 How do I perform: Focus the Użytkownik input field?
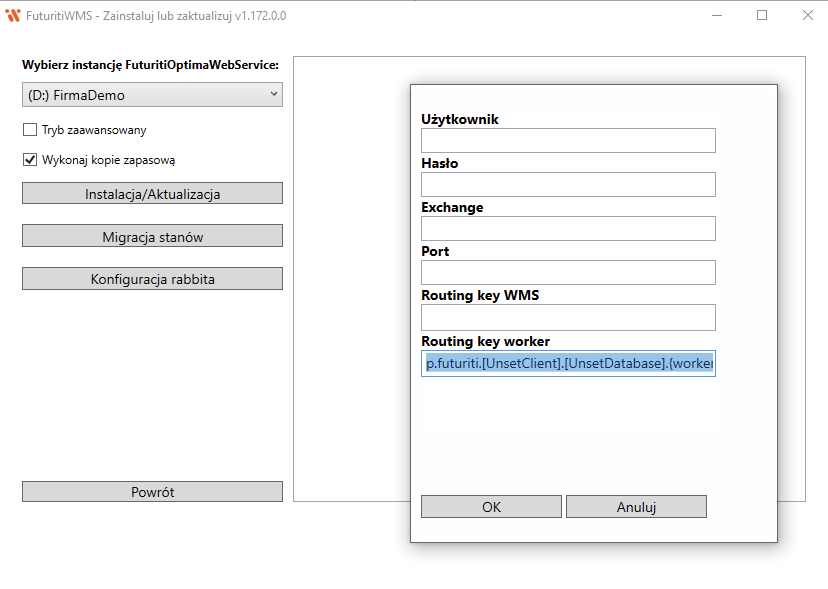click(x=568, y=141)
